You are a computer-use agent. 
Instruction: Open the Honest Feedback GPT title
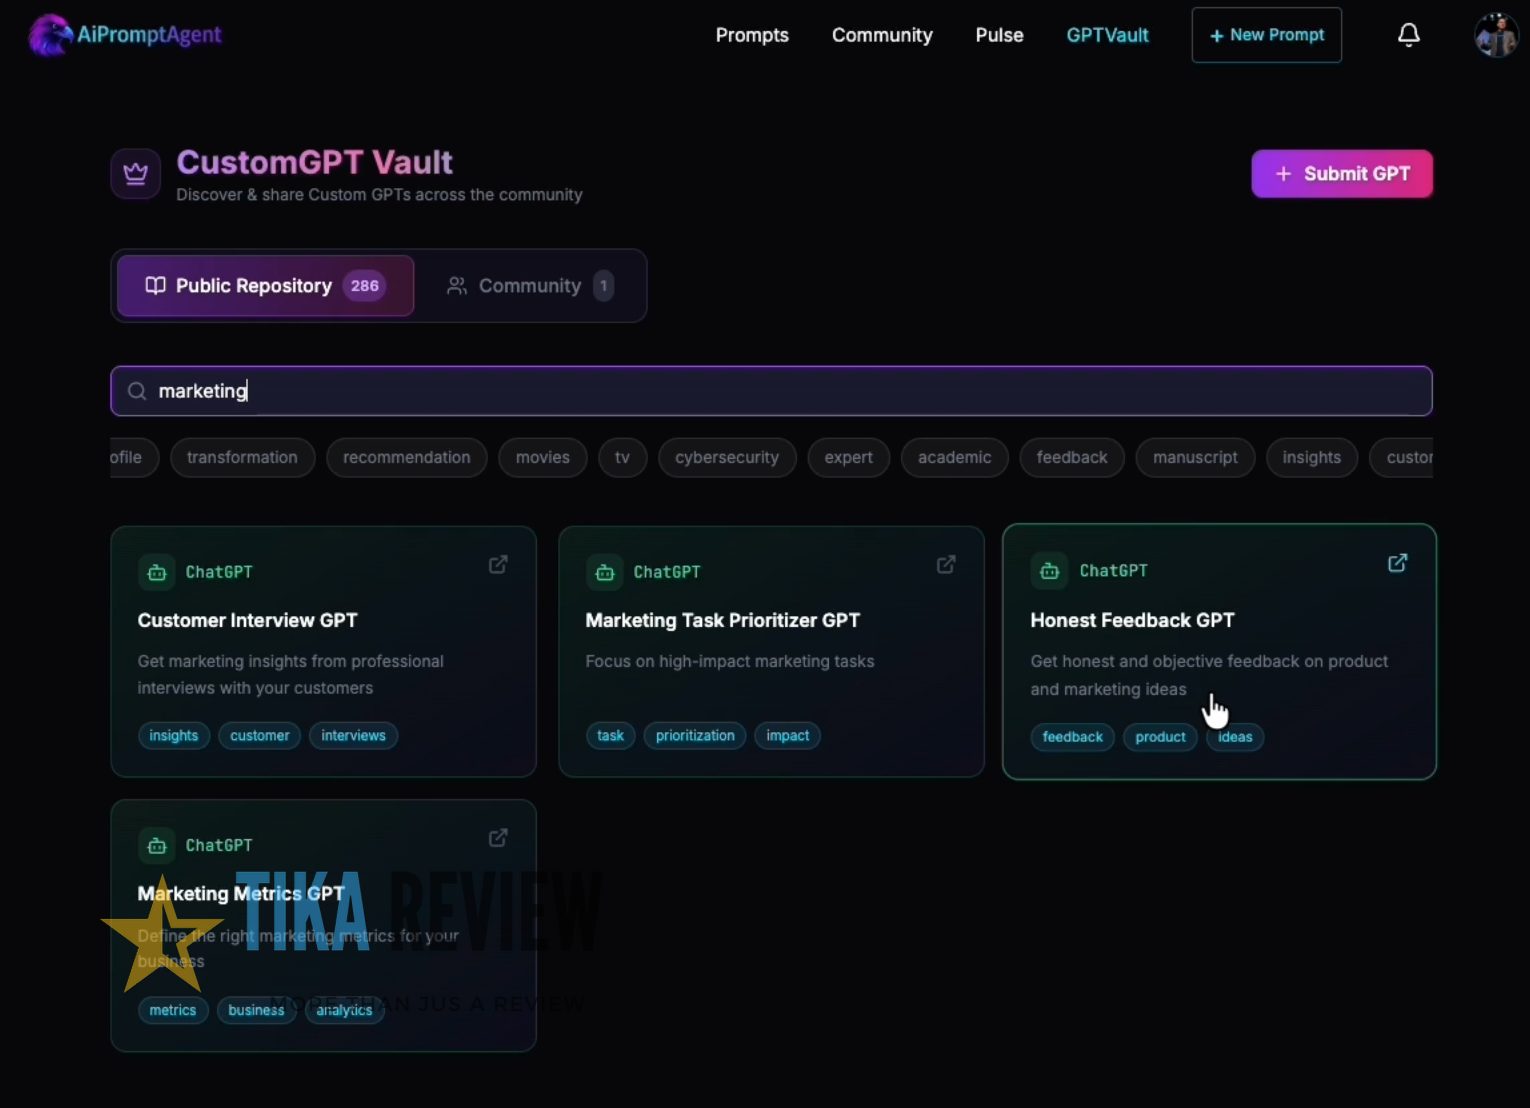point(1132,620)
